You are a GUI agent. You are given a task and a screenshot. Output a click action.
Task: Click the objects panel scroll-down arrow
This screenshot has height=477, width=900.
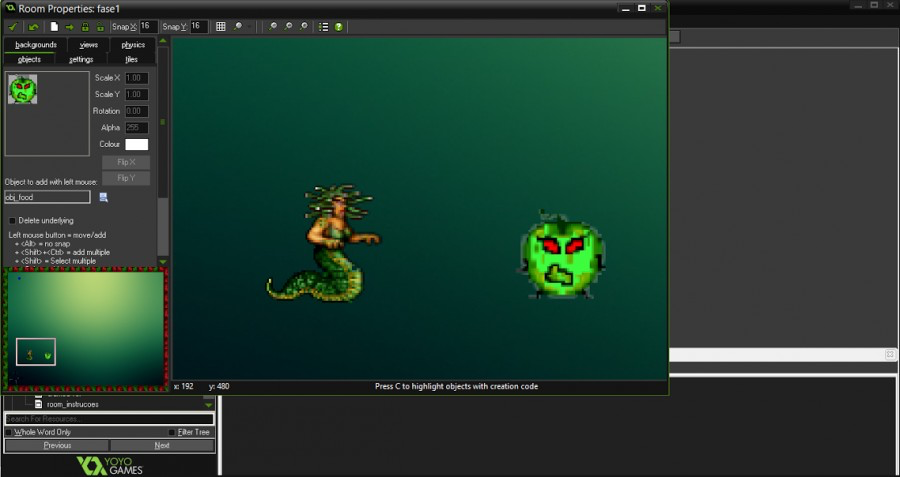pos(163,262)
